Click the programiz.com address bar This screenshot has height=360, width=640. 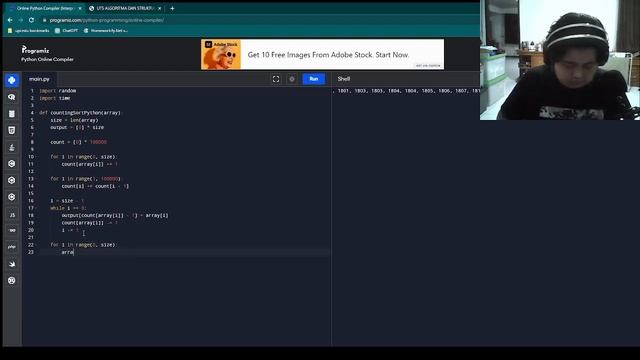tap(107, 20)
